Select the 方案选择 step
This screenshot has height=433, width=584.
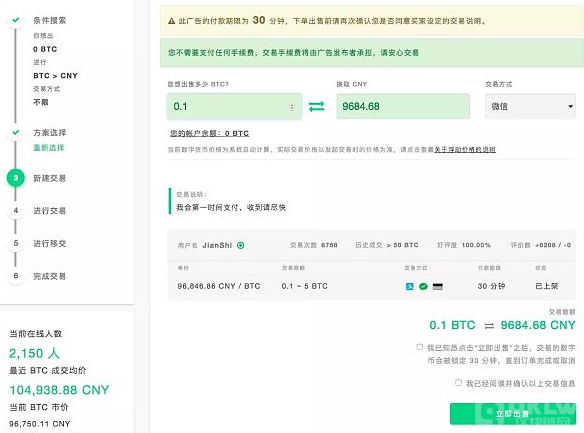50,133
